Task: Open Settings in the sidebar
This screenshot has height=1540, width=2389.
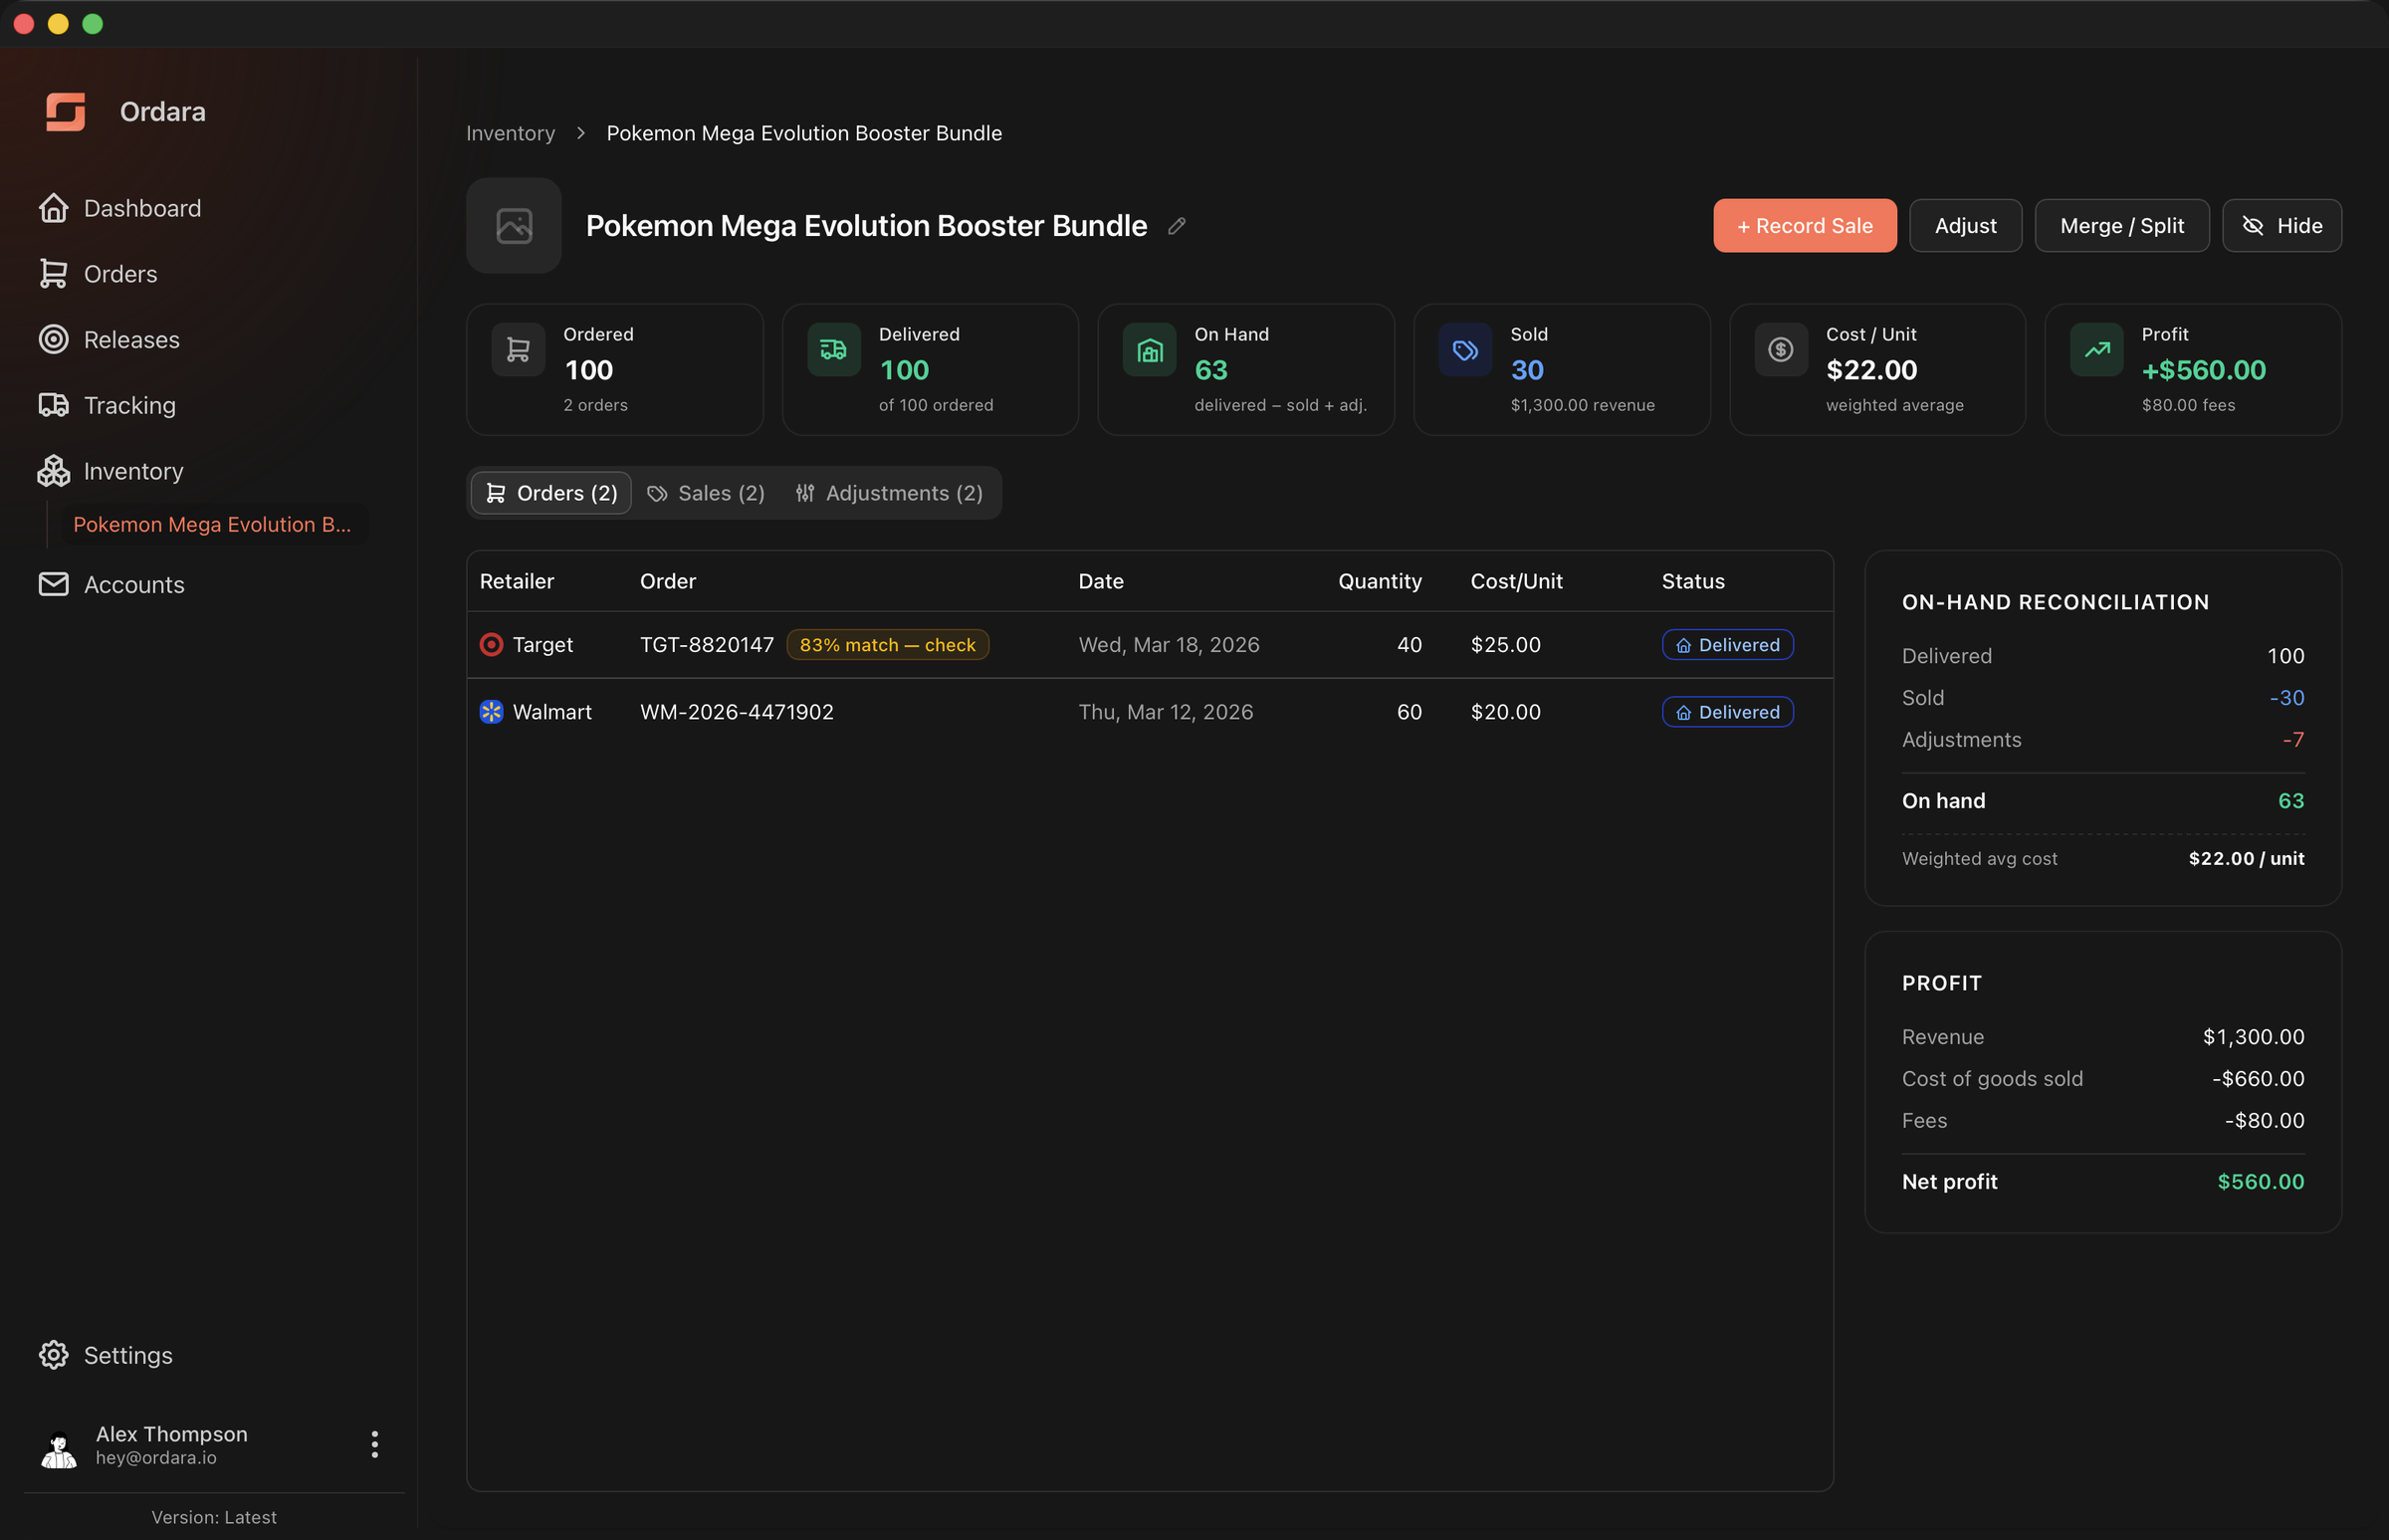Action: [105, 1355]
